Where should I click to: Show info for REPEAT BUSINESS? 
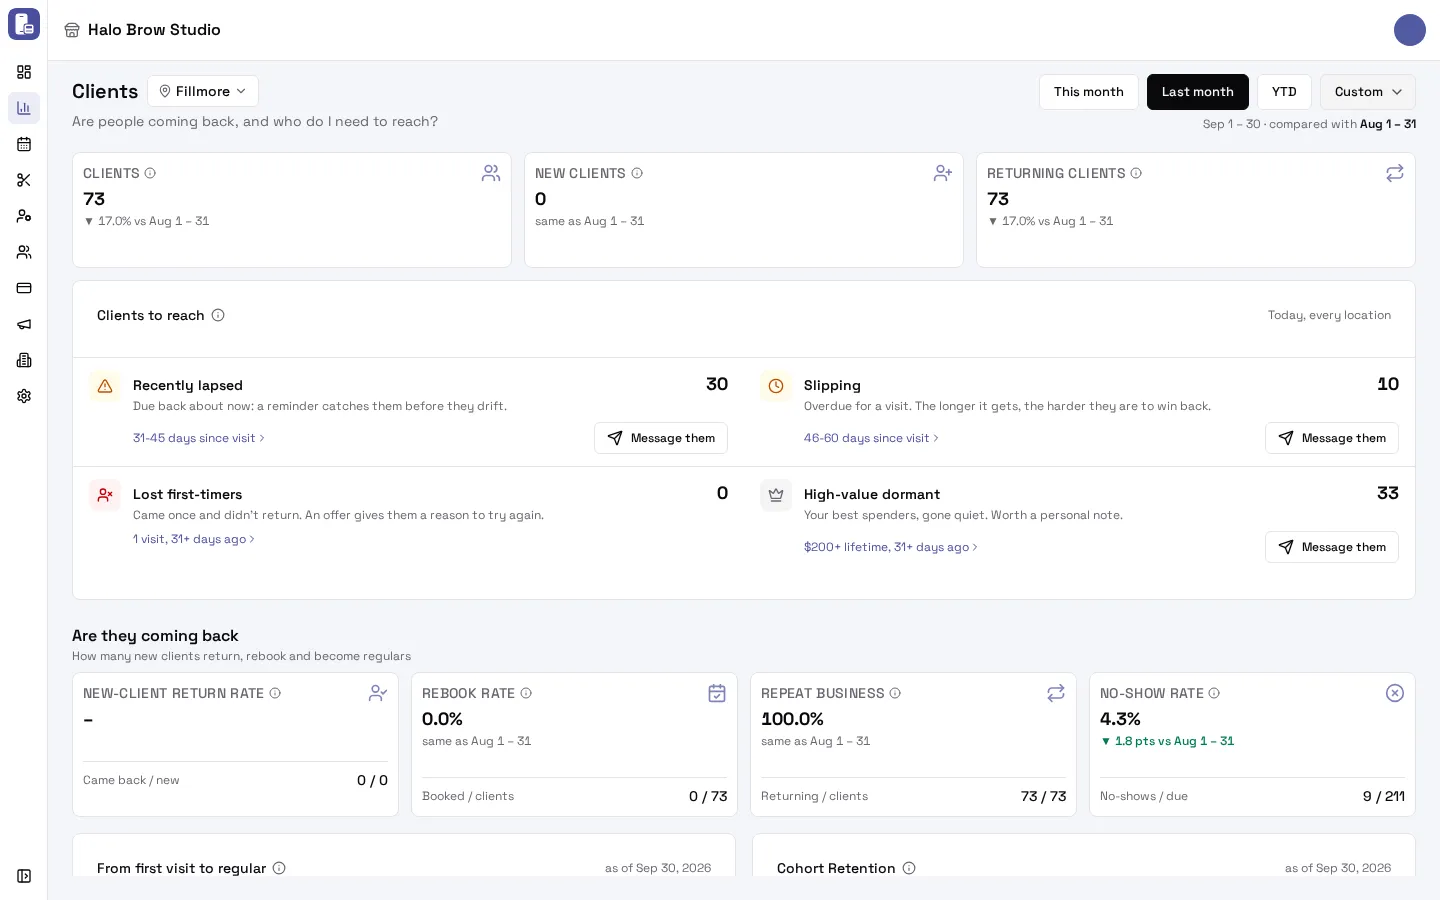(x=895, y=693)
